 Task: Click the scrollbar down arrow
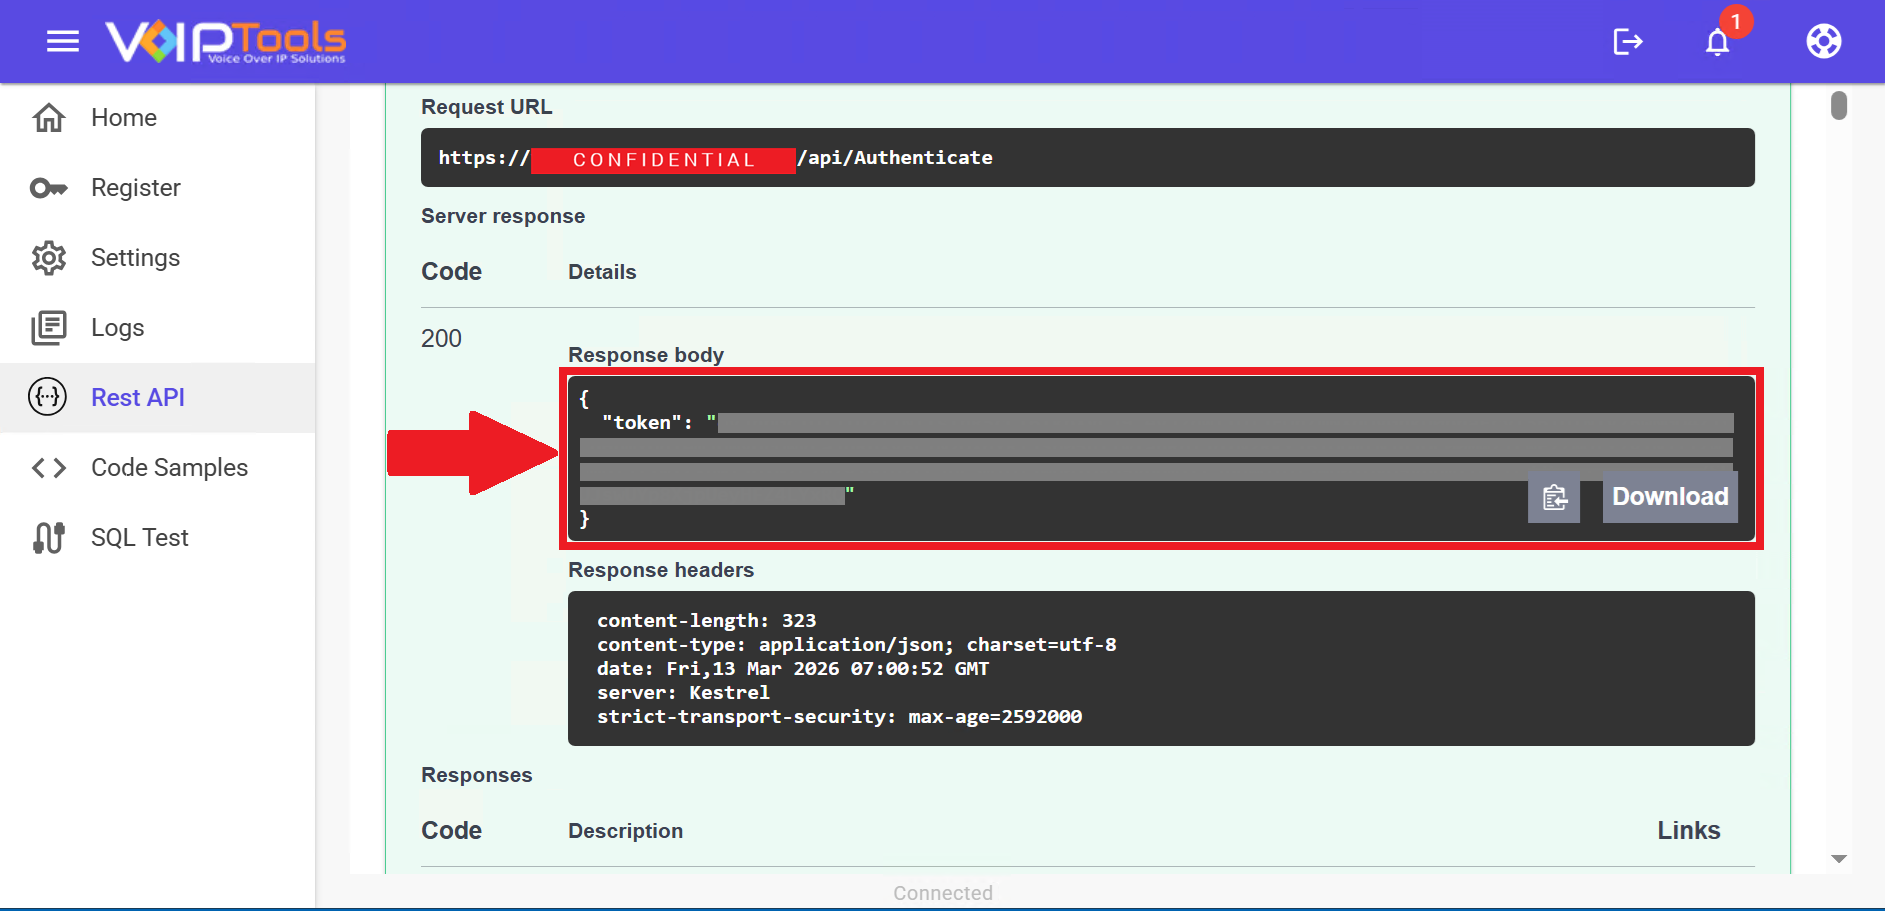[1838, 859]
